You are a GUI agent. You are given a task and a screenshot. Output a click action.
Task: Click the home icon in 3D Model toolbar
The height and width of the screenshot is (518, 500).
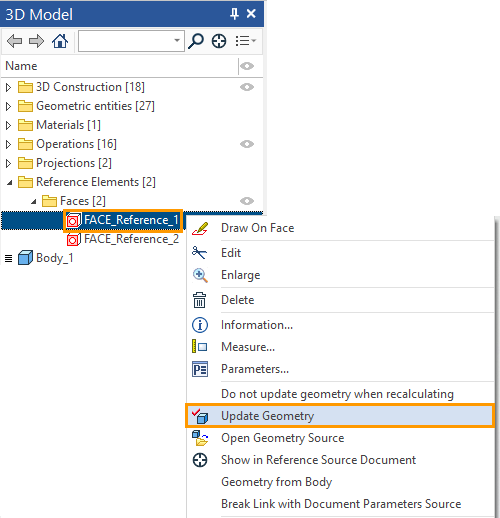(x=60, y=41)
